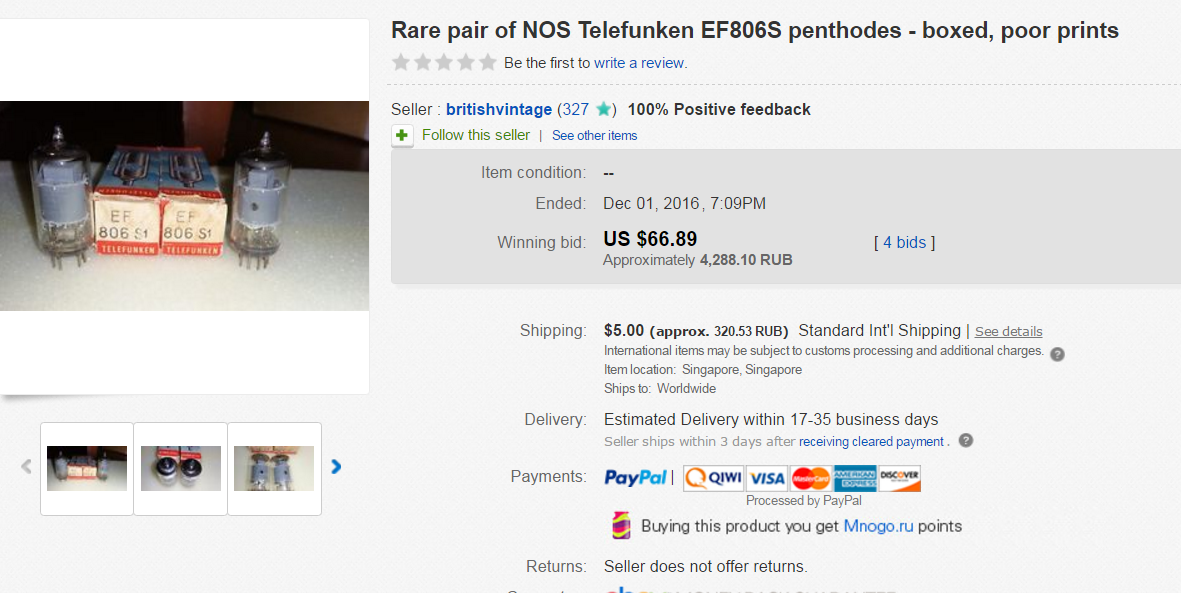The image size is (1181, 593).
Task: Click the Discover card icon
Action: pyautogui.click(x=900, y=478)
